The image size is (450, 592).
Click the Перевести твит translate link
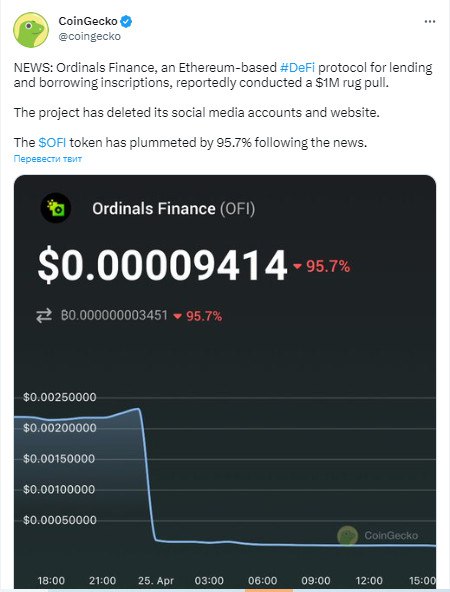(48, 159)
